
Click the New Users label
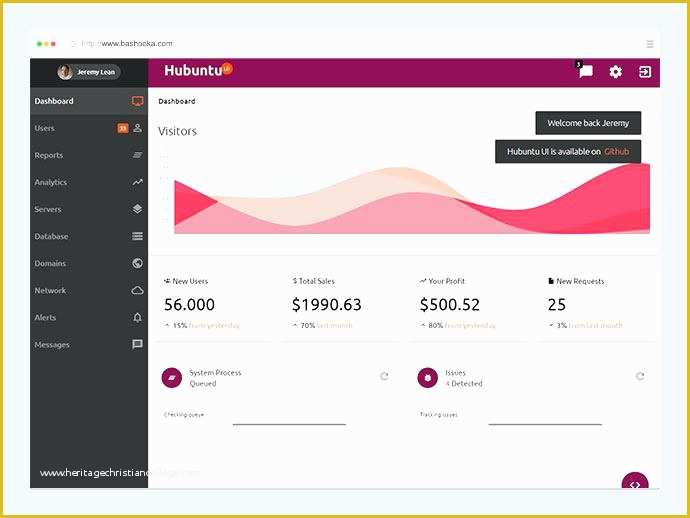tap(190, 281)
